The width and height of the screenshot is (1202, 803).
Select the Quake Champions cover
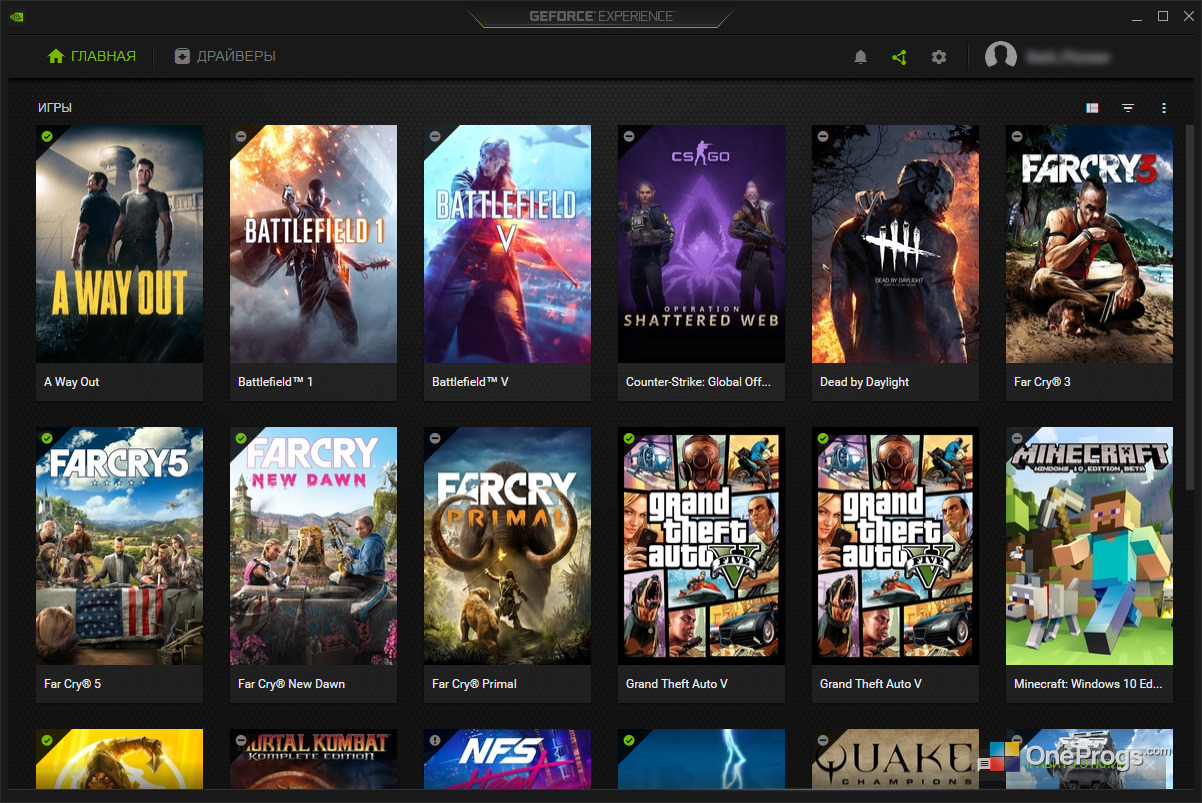(x=895, y=760)
